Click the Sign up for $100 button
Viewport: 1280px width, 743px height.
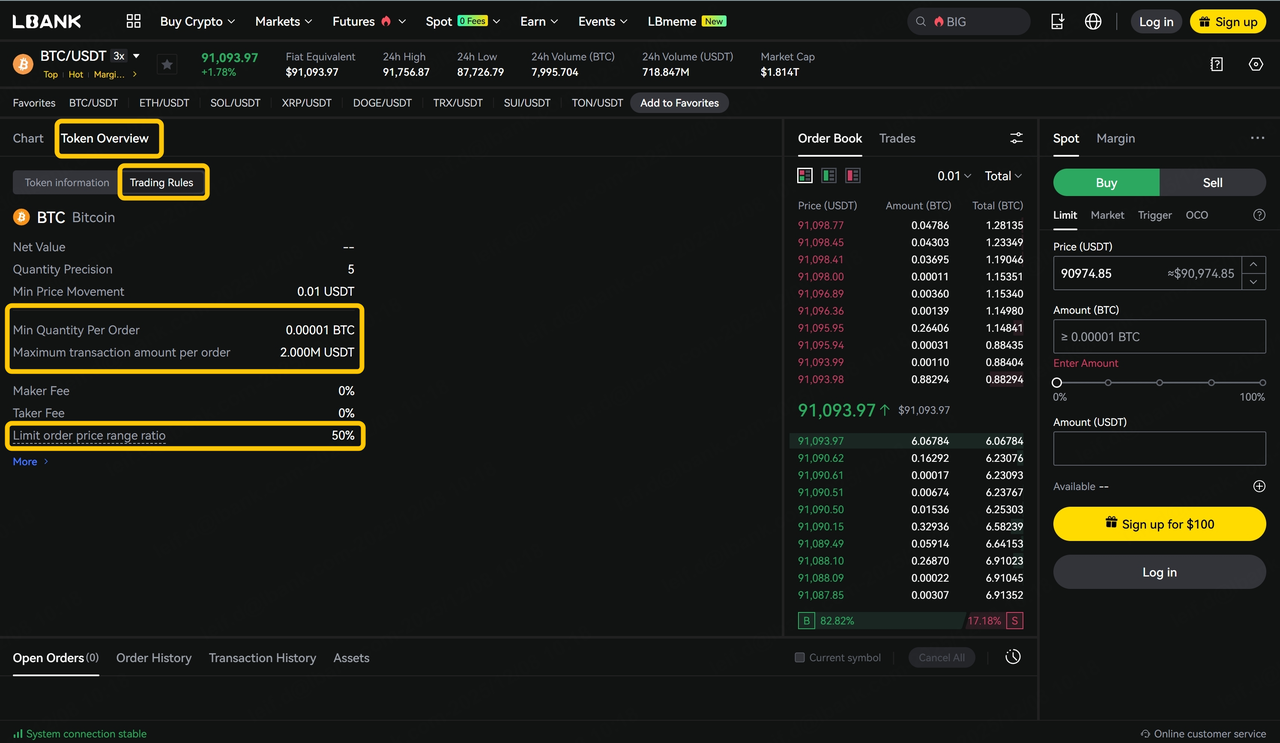(x=1159, y=524)
